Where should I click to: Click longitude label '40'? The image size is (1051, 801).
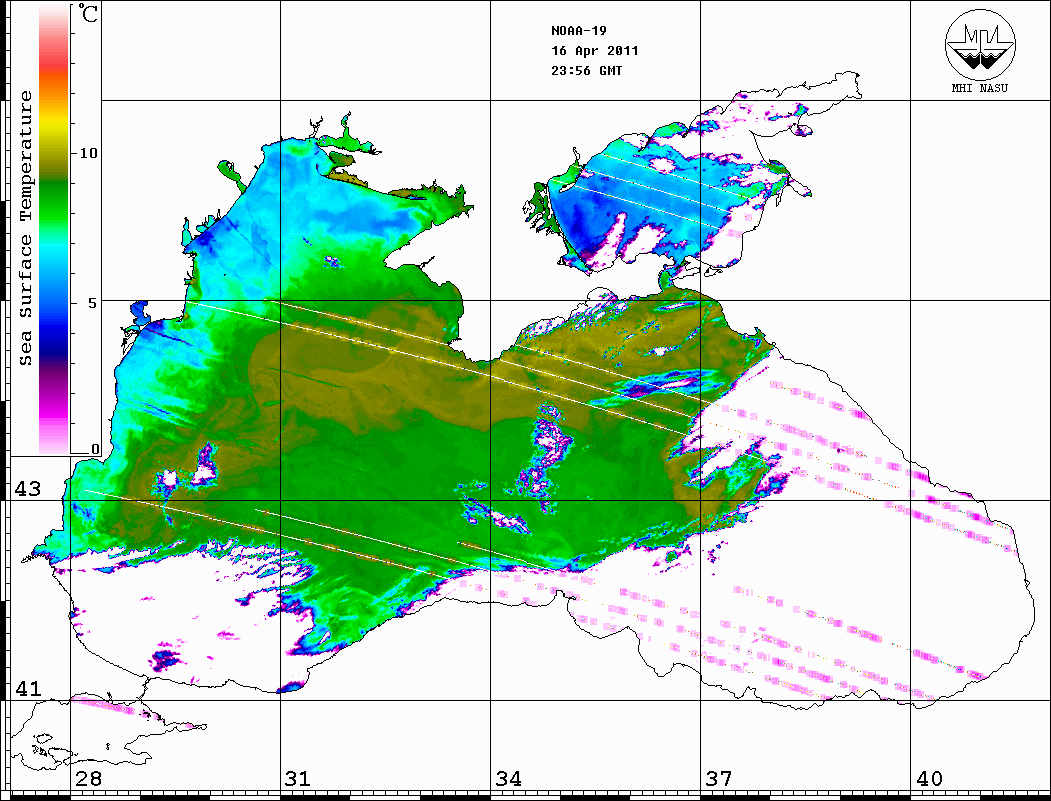click(929, 778)
